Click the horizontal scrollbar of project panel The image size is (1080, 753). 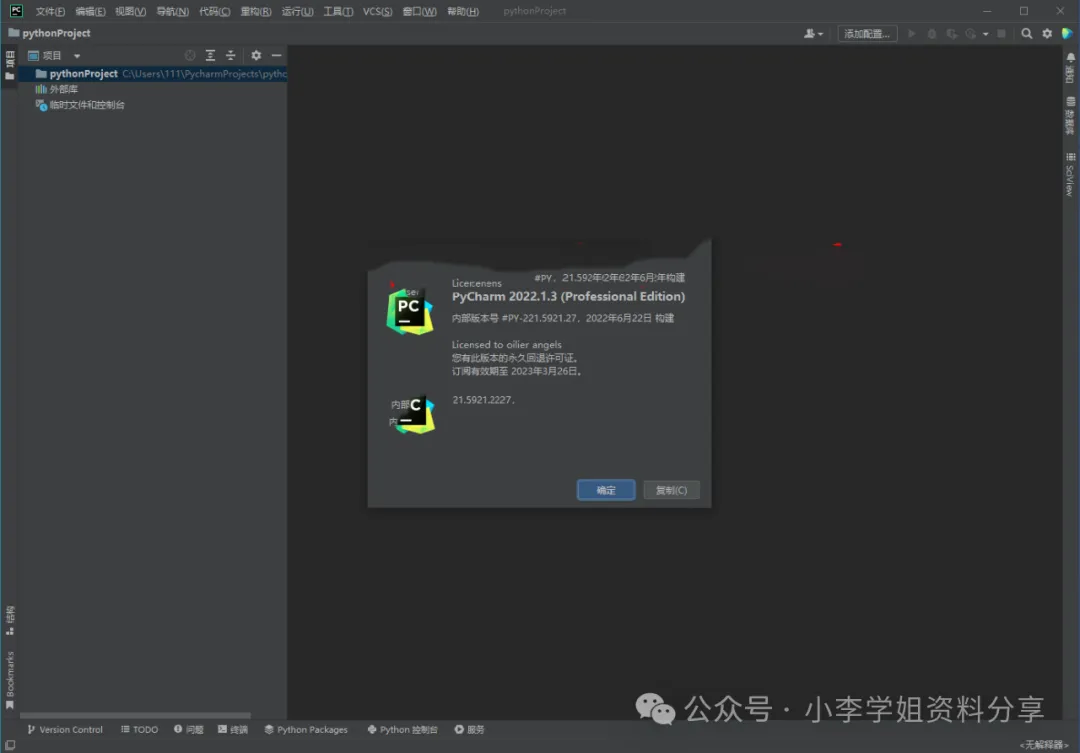point(135,715)
